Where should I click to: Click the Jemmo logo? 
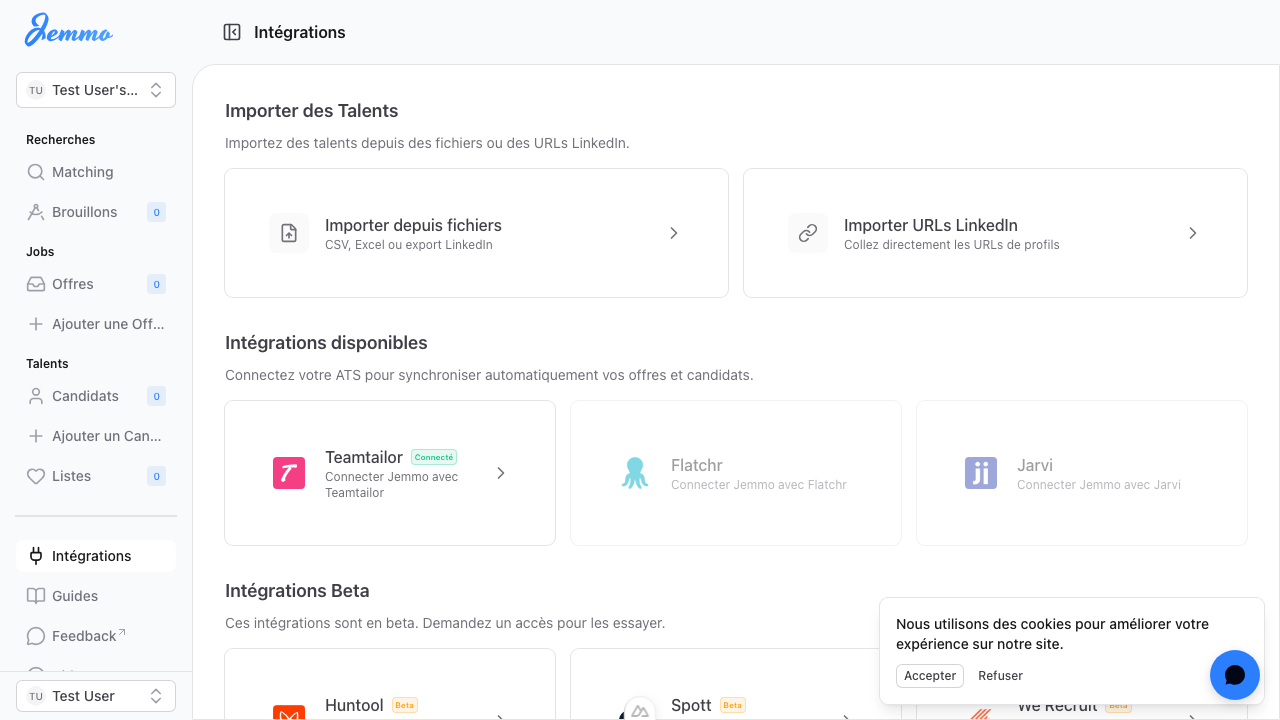tap(67, 31)
